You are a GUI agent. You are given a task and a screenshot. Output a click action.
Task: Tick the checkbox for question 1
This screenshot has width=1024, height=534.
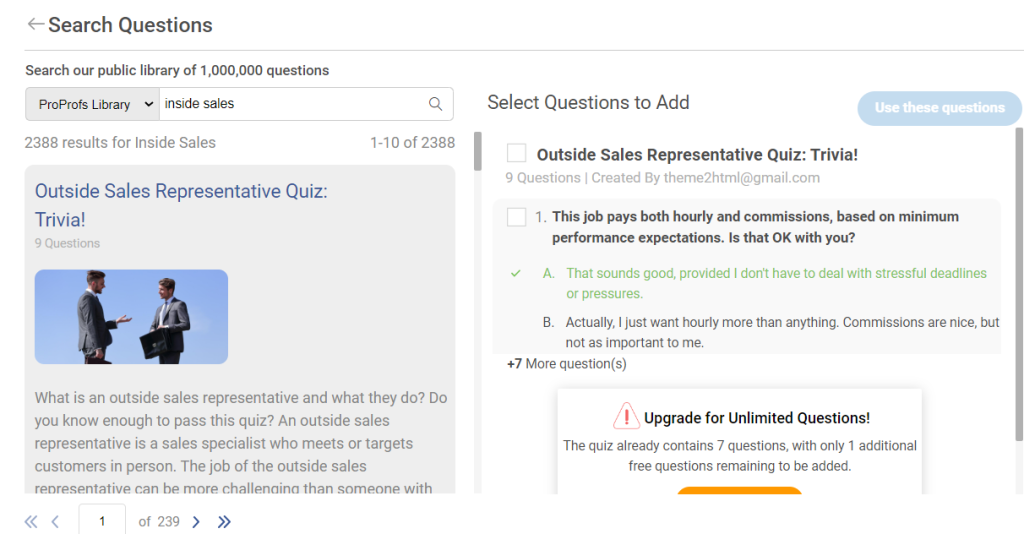pos(516,217)
